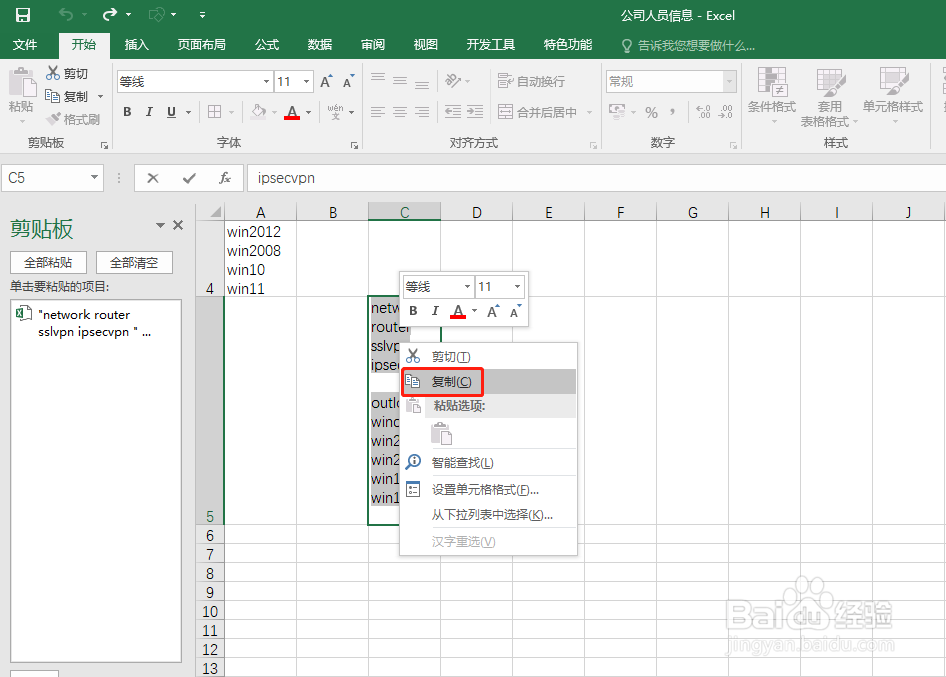This screenshot has height=677, width=946.
Task: Click the Align Left icon
Action: [378, 112]
